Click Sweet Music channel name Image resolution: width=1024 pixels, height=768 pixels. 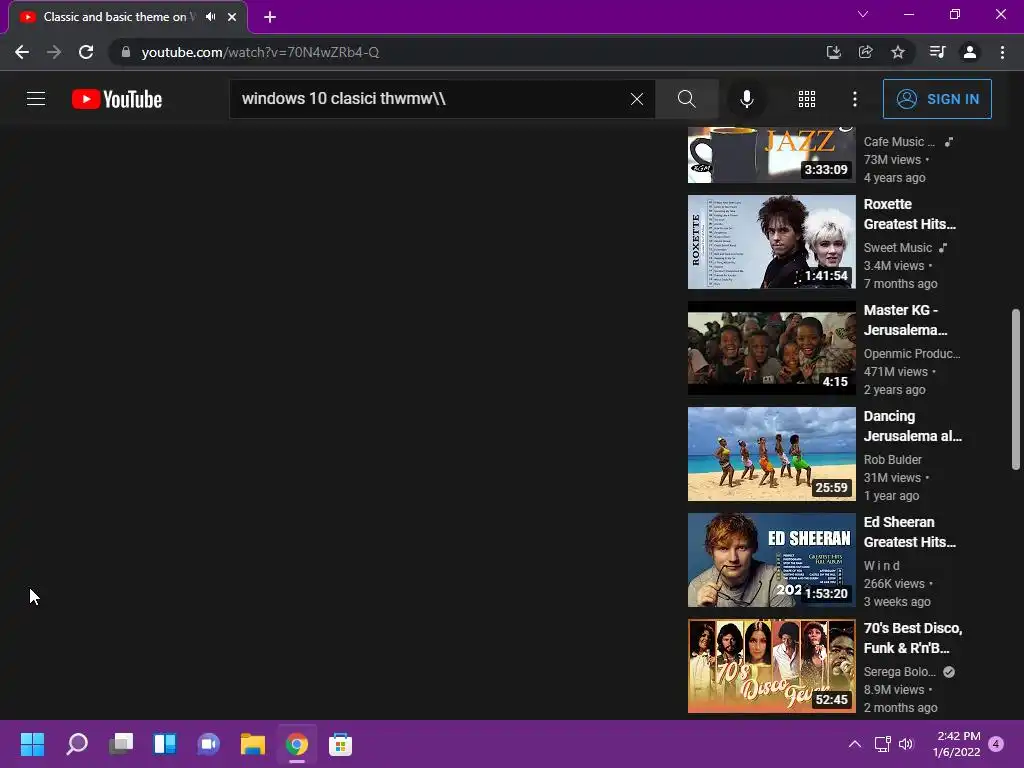click(897, 248)
